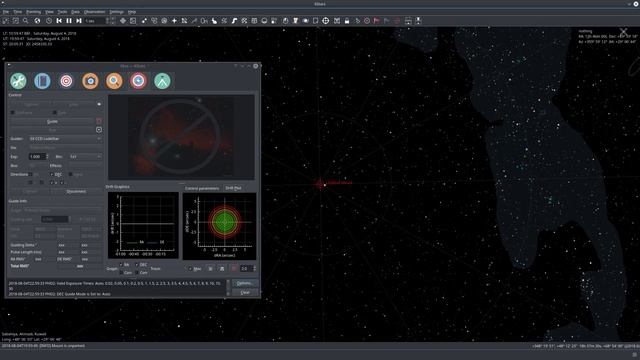
Task: Toggle the Max checkbox
Action: [x=190, y=269]
